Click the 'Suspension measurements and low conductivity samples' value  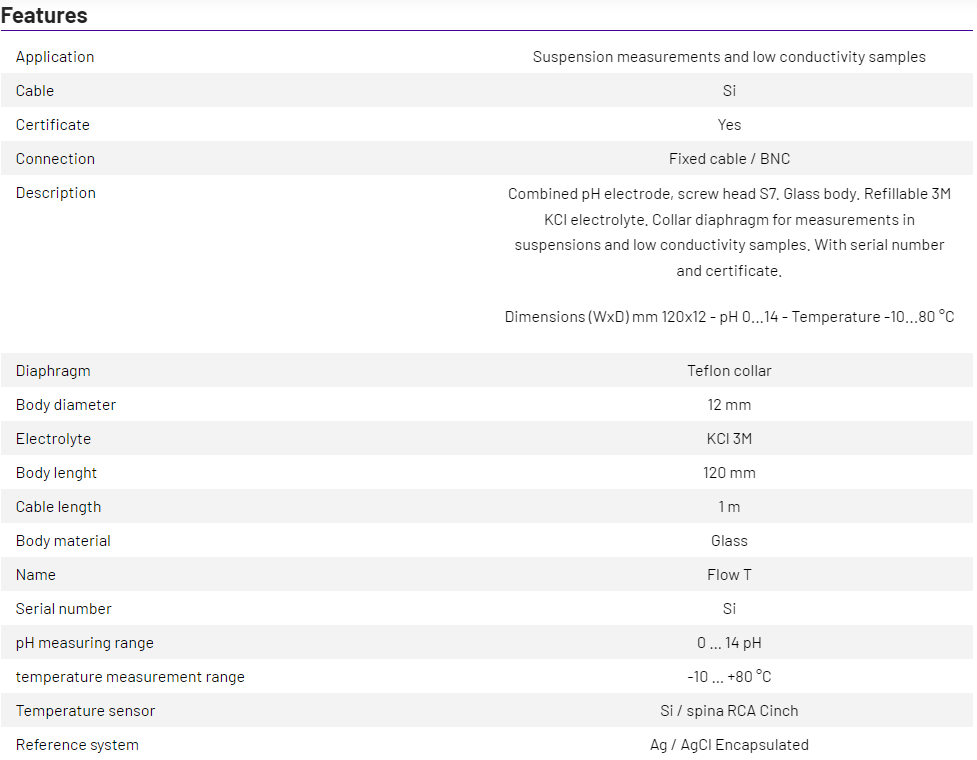pyautogui.click(x=729, y=57)
